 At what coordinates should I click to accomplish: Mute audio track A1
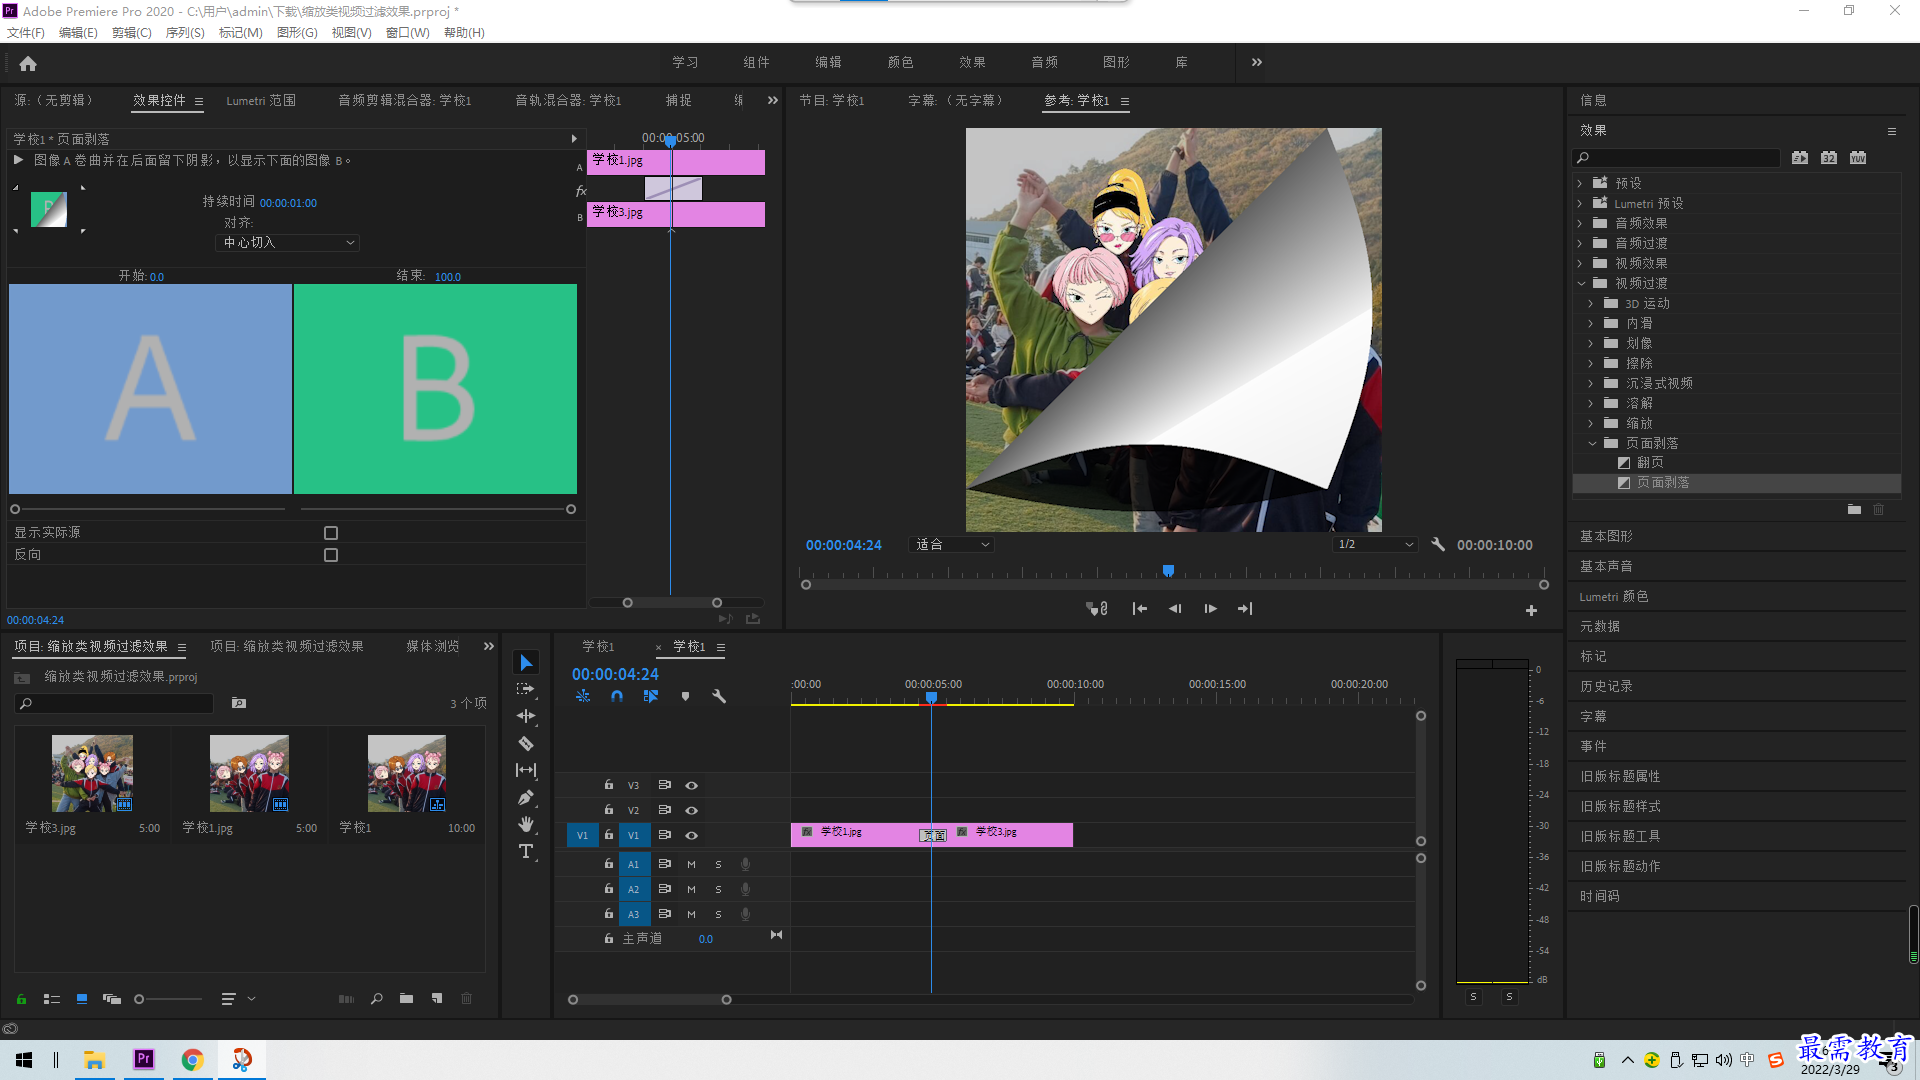click(691, 864)
